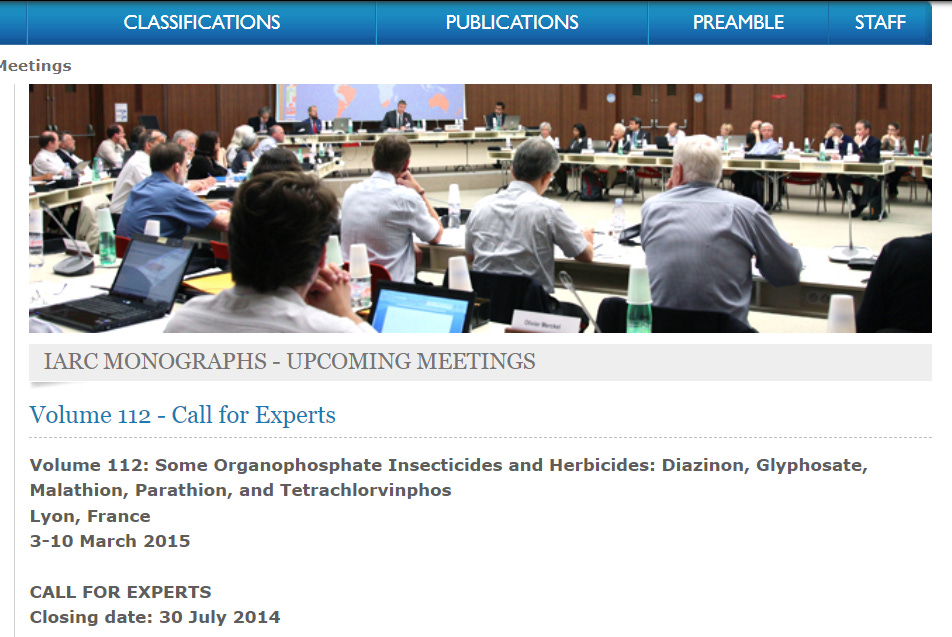Select the PREAMBLE tab in the navigation bar
Image resolution: width=952 pixels, height=637 pixels.
pos(738,21)
